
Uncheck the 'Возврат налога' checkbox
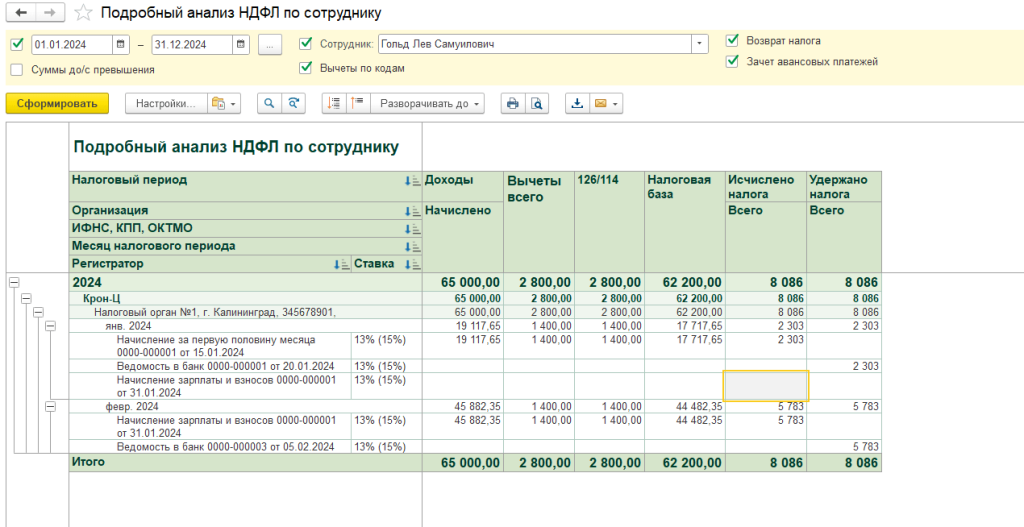point(732,41)
